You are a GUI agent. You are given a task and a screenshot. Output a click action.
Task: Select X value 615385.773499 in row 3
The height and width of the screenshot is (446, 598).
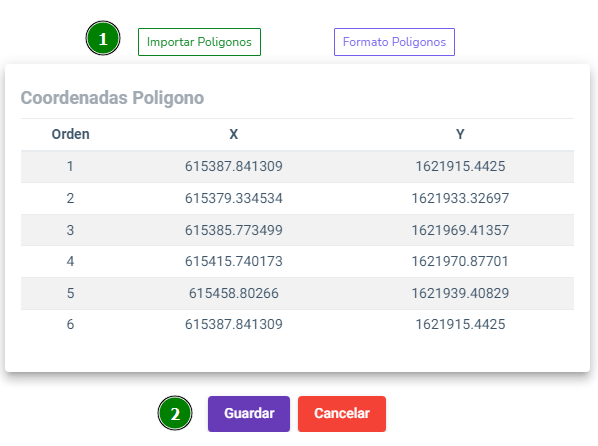pyautogui.click(x=234, y=230)
